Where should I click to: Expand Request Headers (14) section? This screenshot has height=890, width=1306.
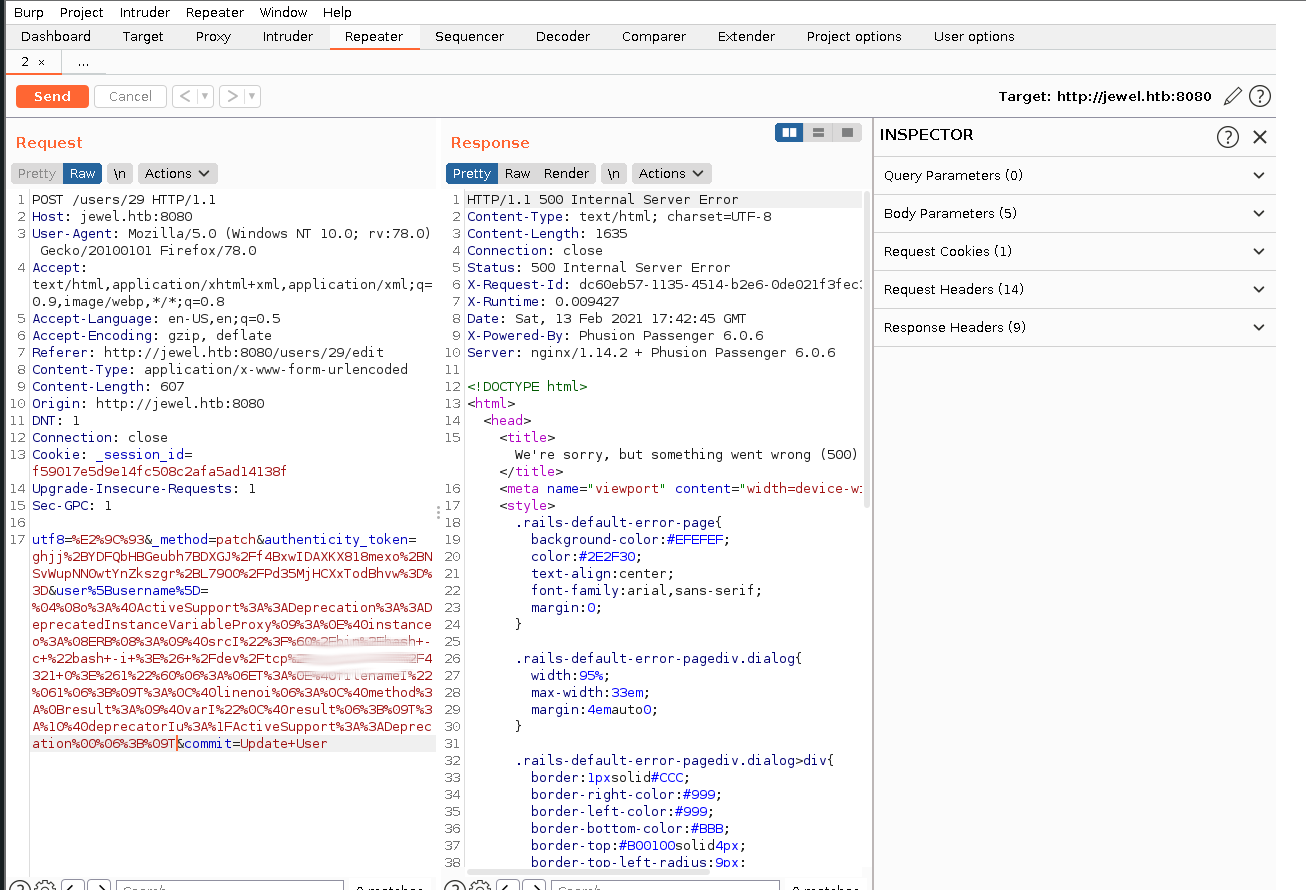click(x=1075, y=289)
